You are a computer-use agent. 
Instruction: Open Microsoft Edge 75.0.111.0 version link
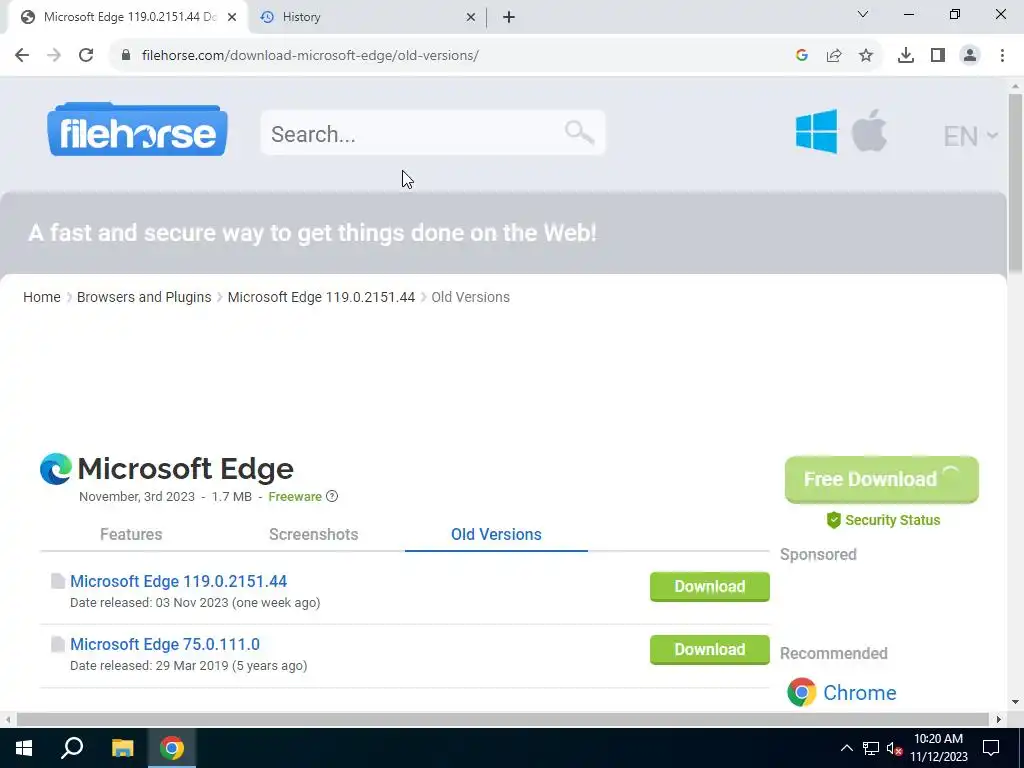pos(165,644)
